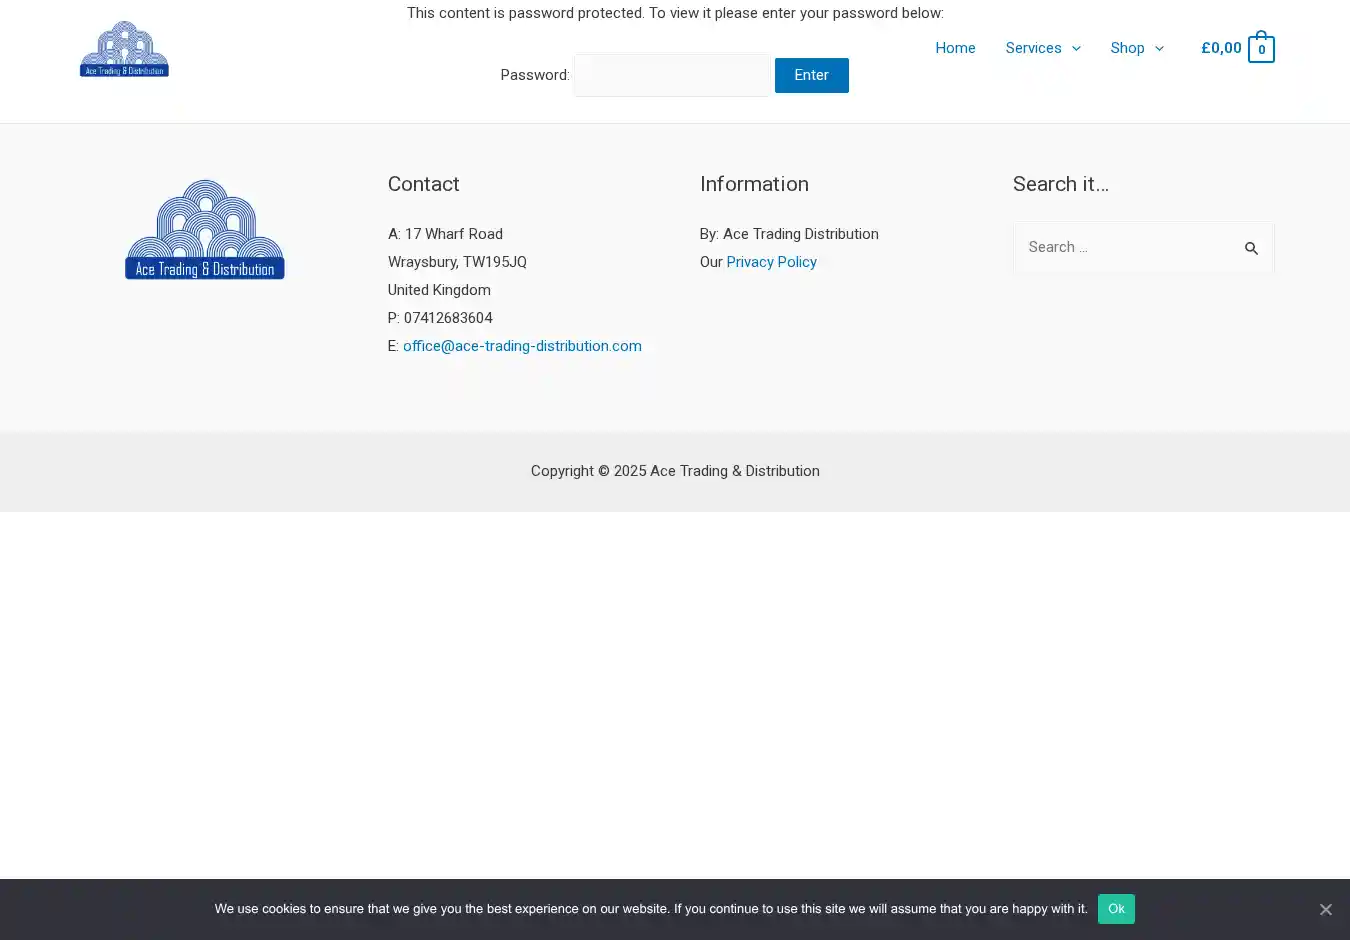1350x940 pixels.
Task: Click the search magnifier icon
Action: point(1251,248)
